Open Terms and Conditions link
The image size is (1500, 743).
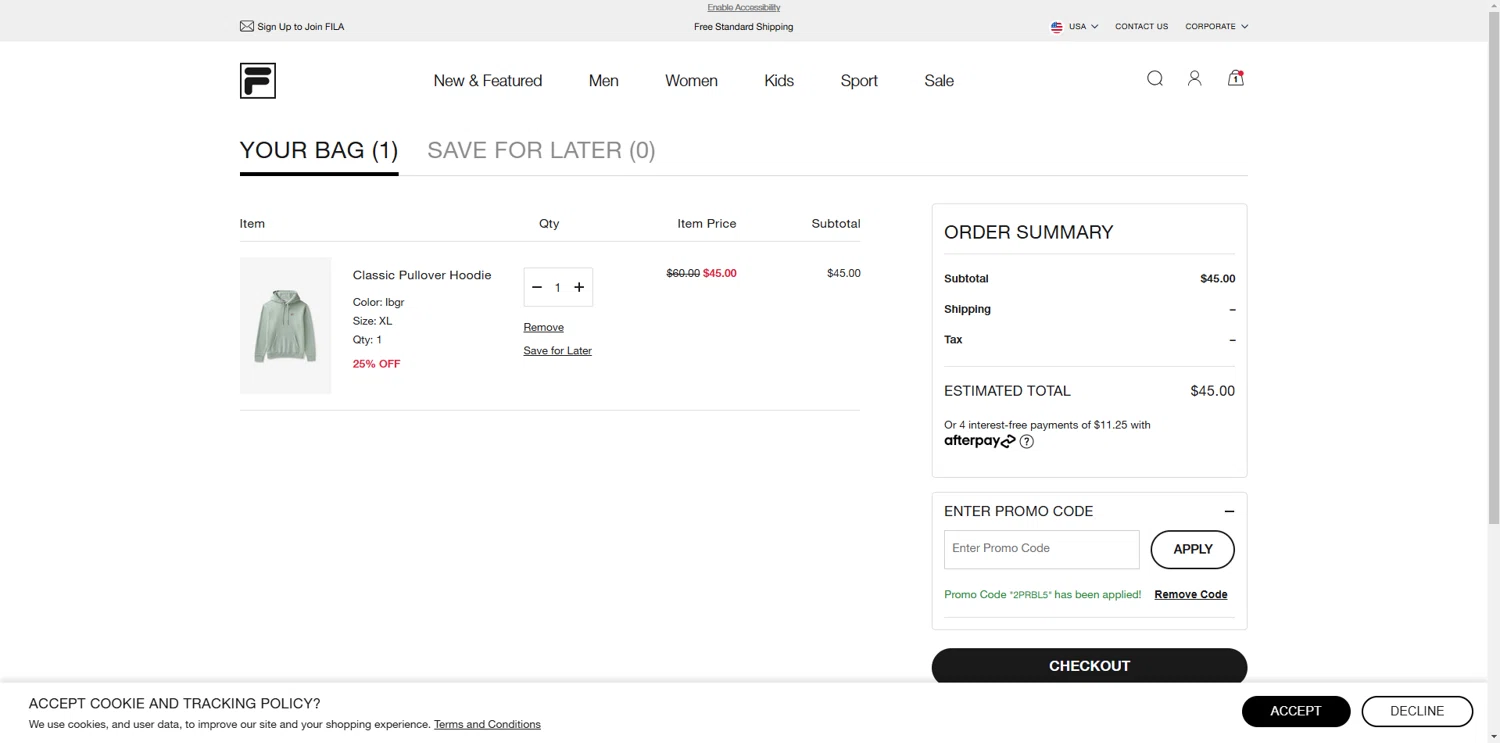click(x=487, y=724)
